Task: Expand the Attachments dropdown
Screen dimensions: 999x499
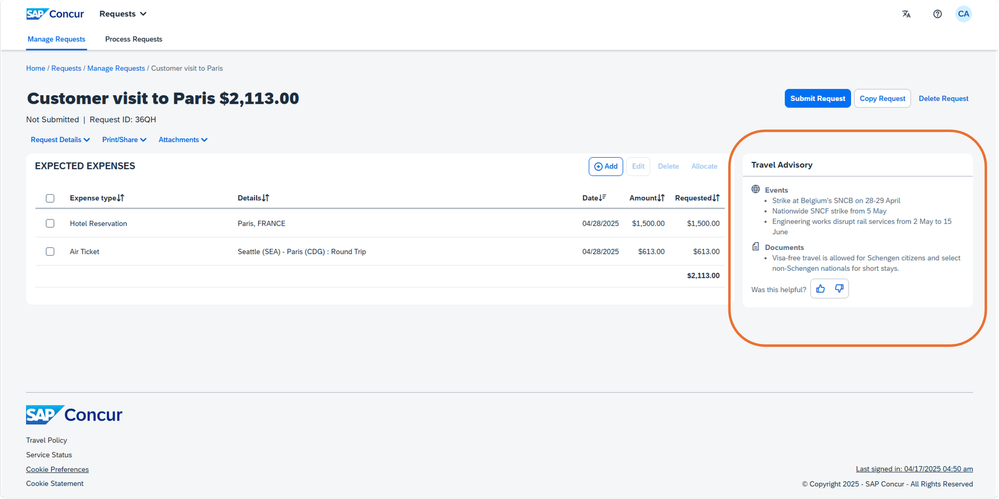Action: click(183, 140)
